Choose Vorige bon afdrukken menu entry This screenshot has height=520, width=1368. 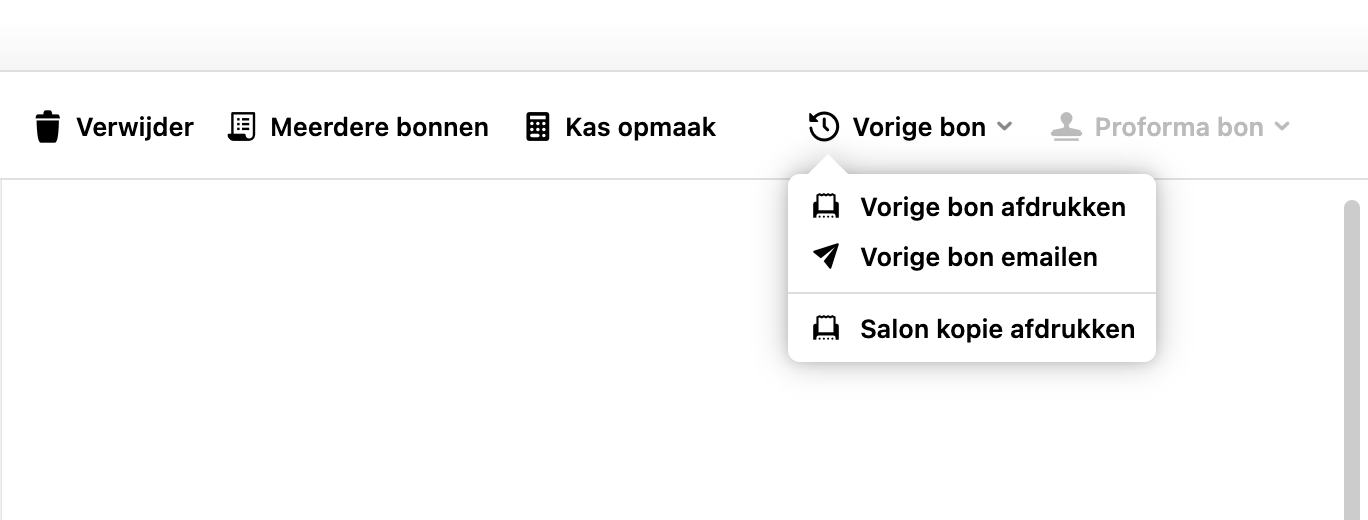[x=992, y=207]
